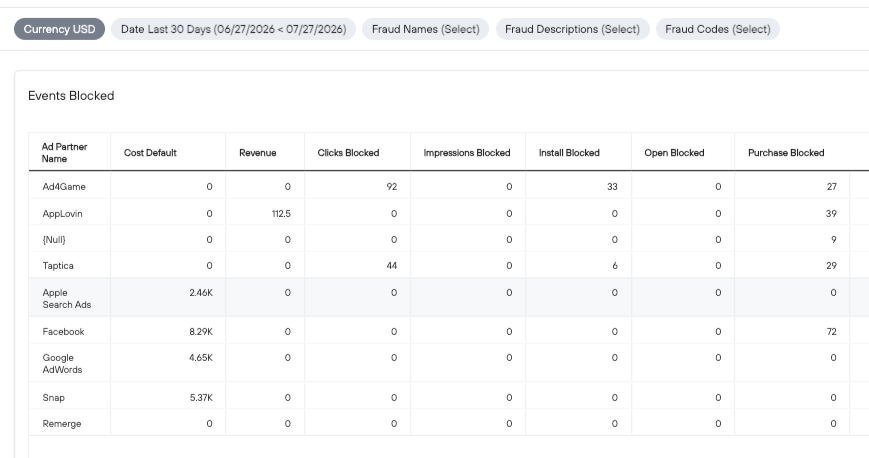Select the Google AdWords row name
The width and height of the screenshot is (869, 458).
coord(62,364)
